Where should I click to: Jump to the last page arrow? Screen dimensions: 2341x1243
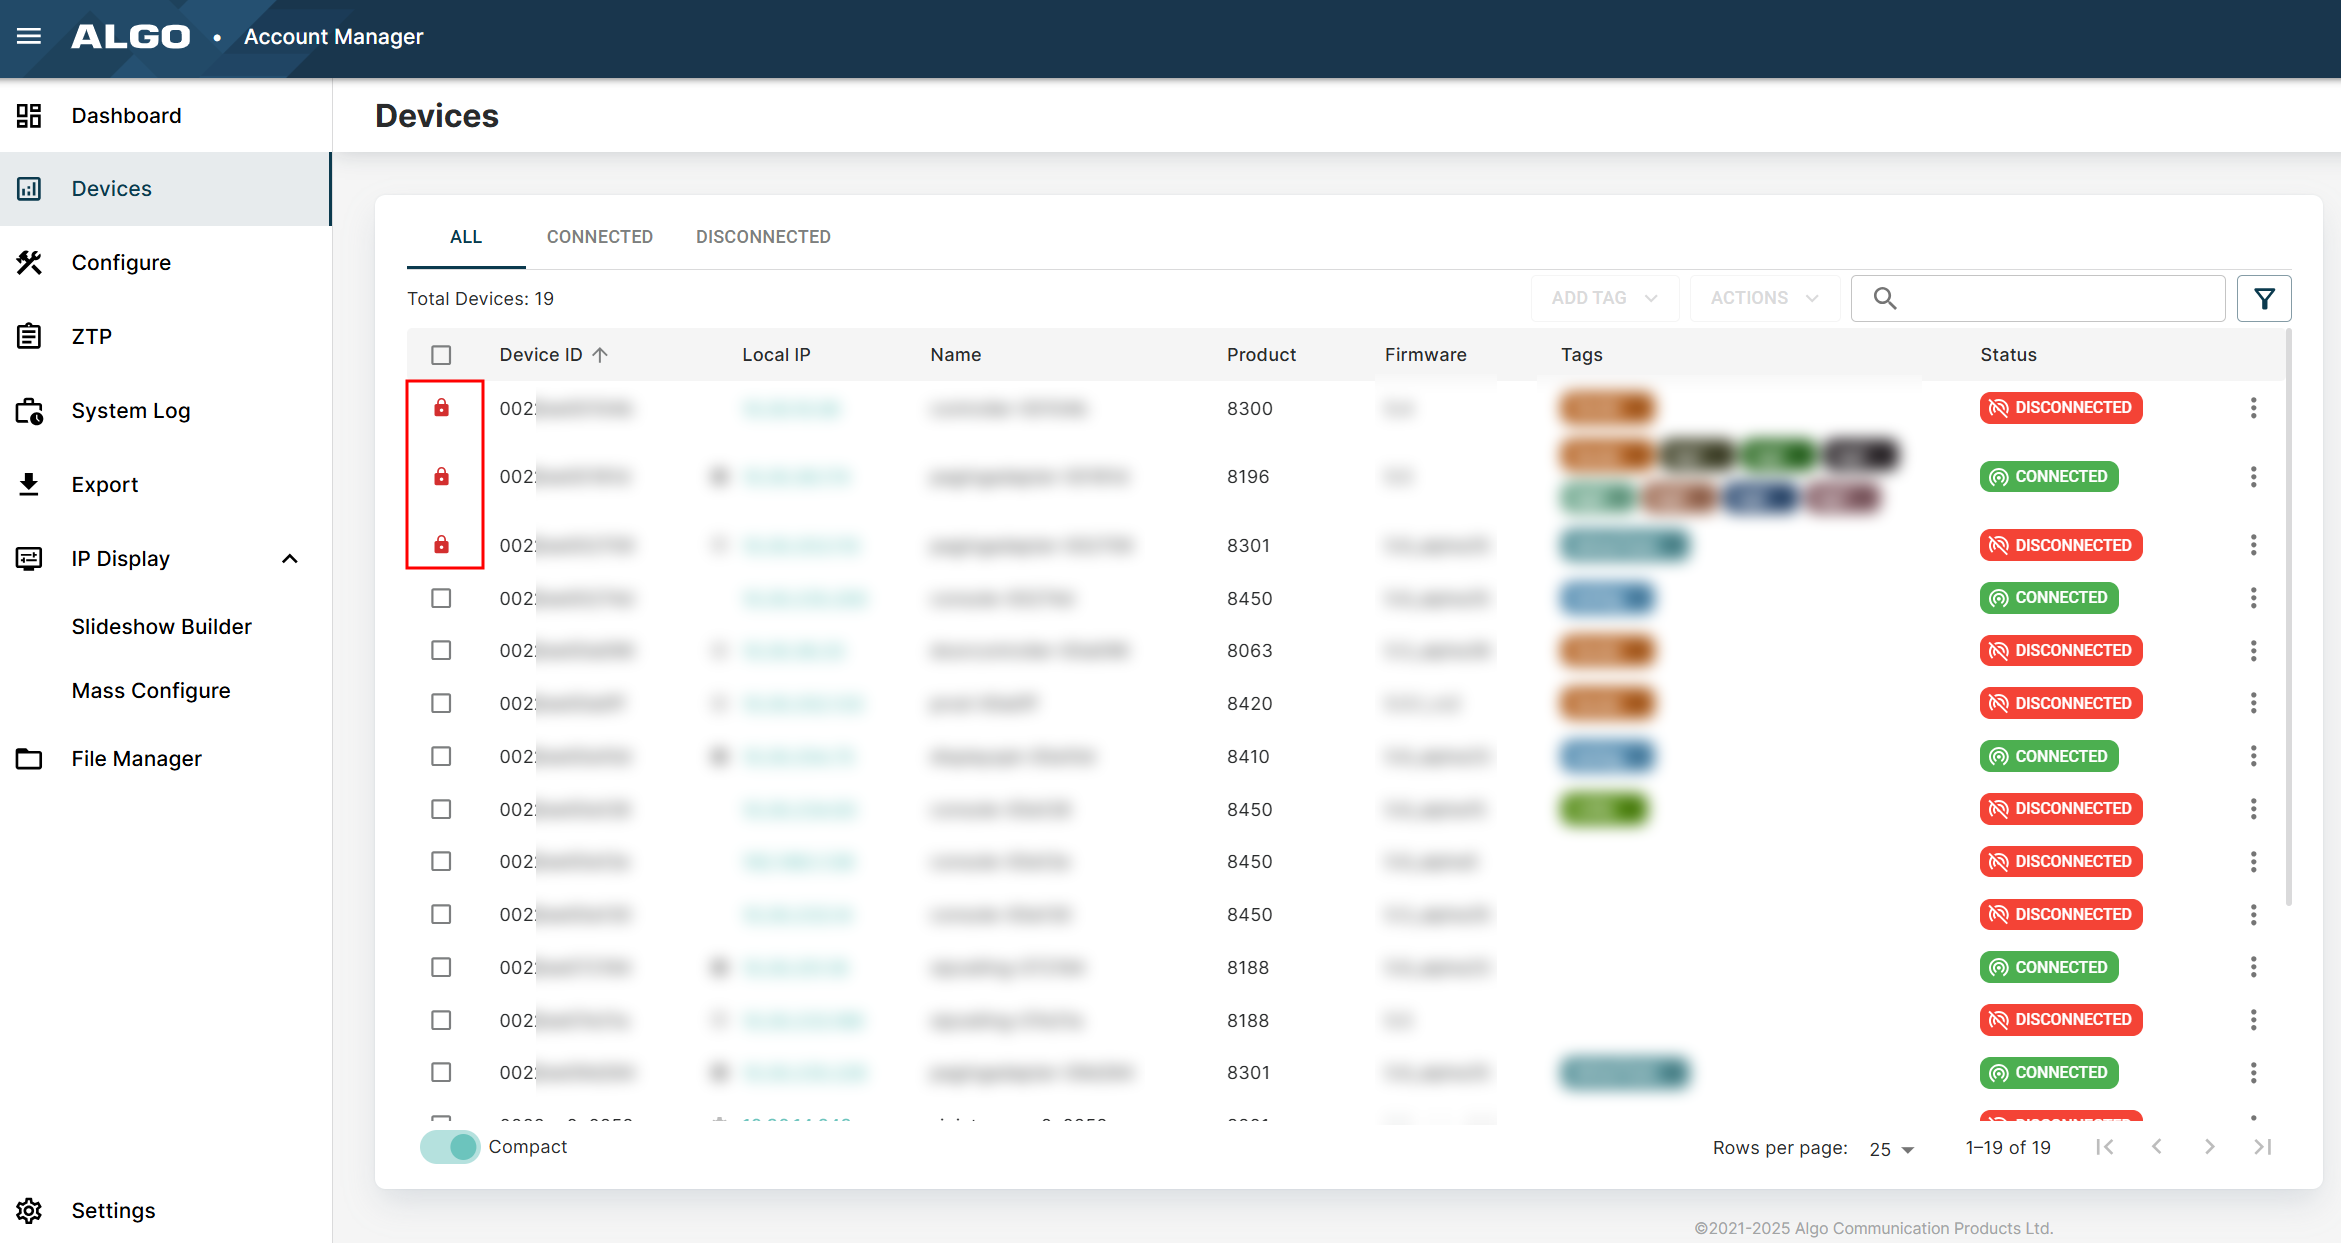2262,1147
